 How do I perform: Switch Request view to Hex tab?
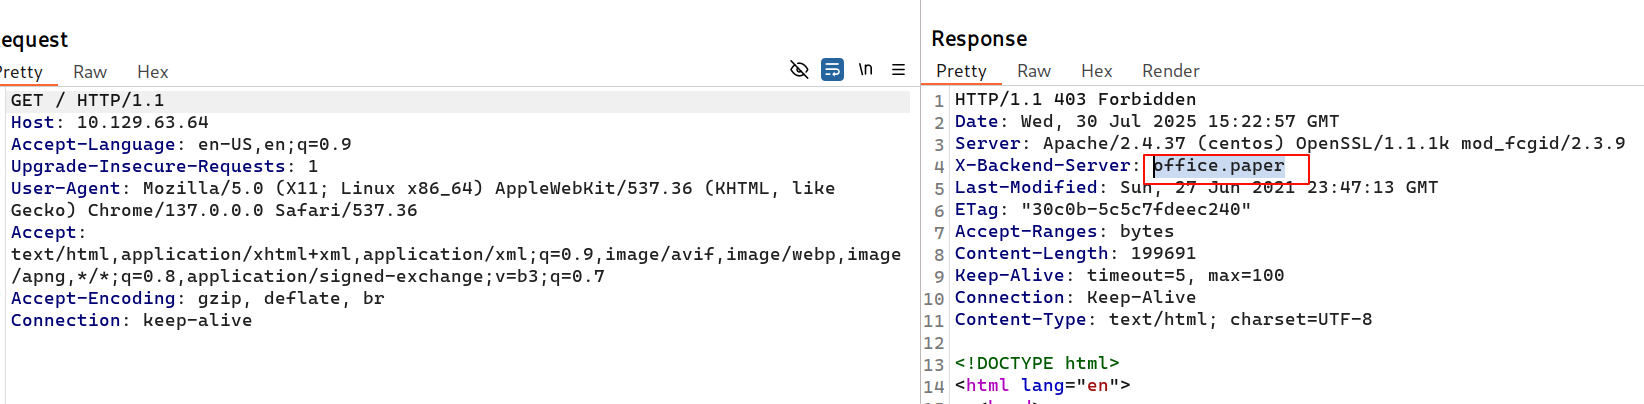(152, 72)
